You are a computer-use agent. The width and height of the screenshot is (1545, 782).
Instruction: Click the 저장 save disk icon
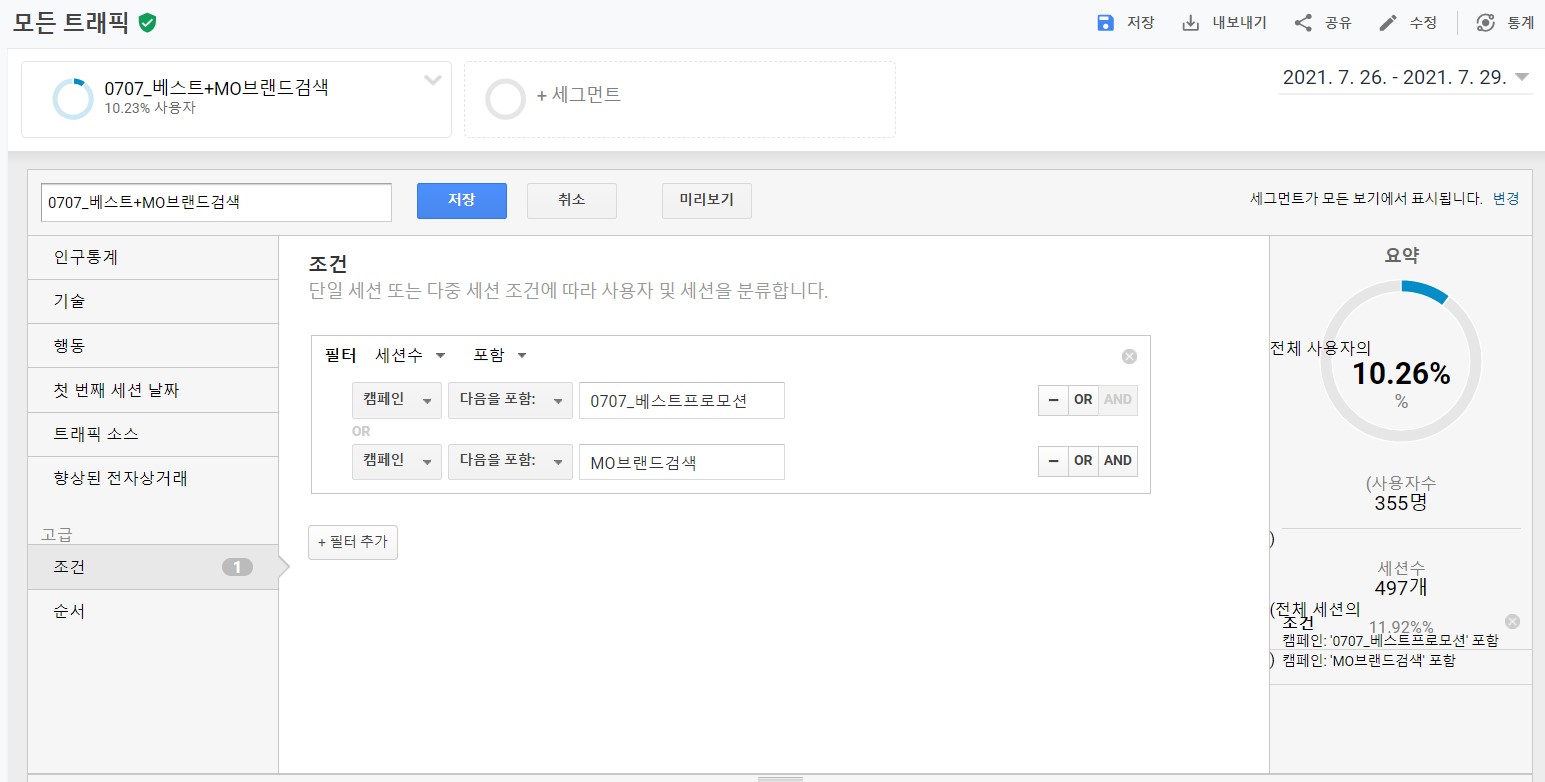[x=1105, y=23]
